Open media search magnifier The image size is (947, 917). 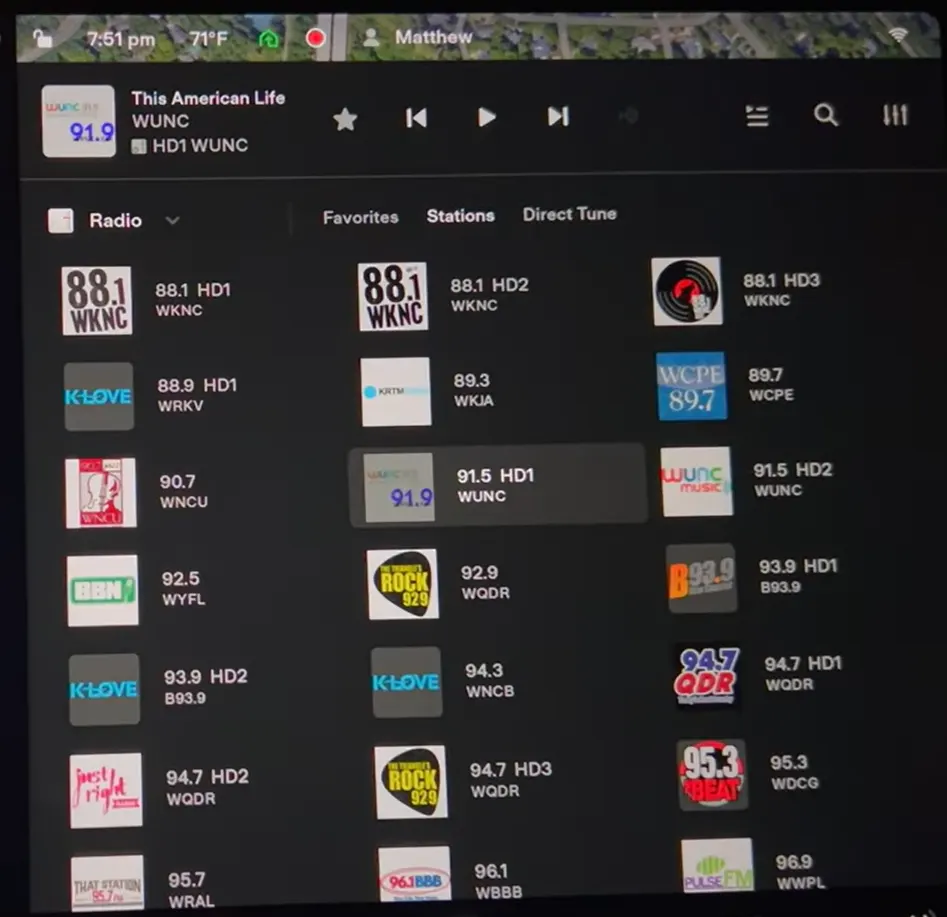(825, 115)
